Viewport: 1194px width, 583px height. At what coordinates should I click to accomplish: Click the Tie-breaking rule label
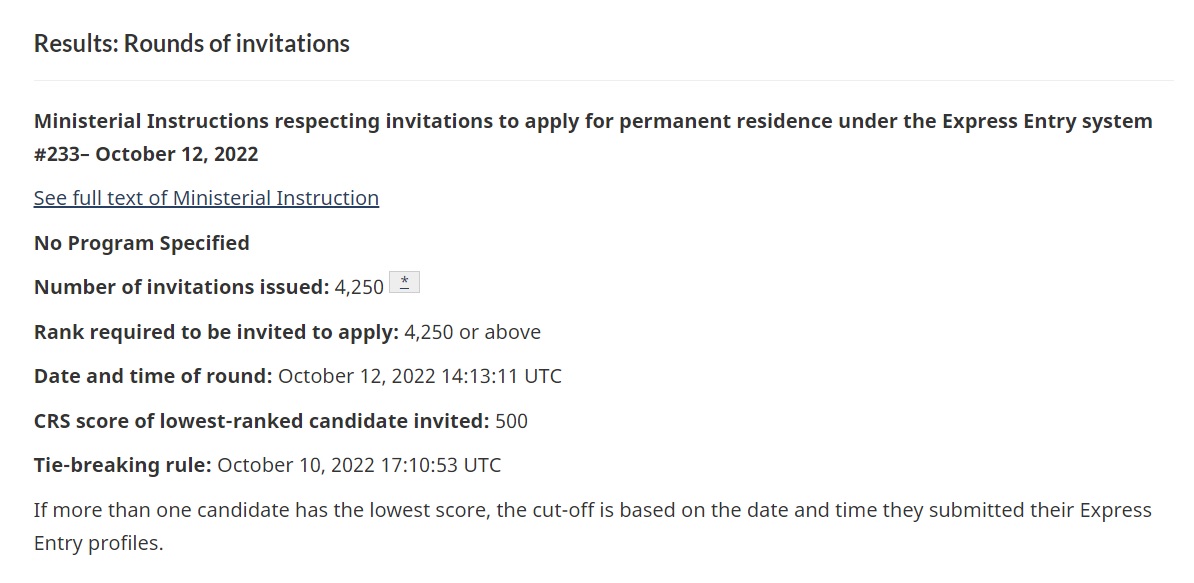coord(123,465)
